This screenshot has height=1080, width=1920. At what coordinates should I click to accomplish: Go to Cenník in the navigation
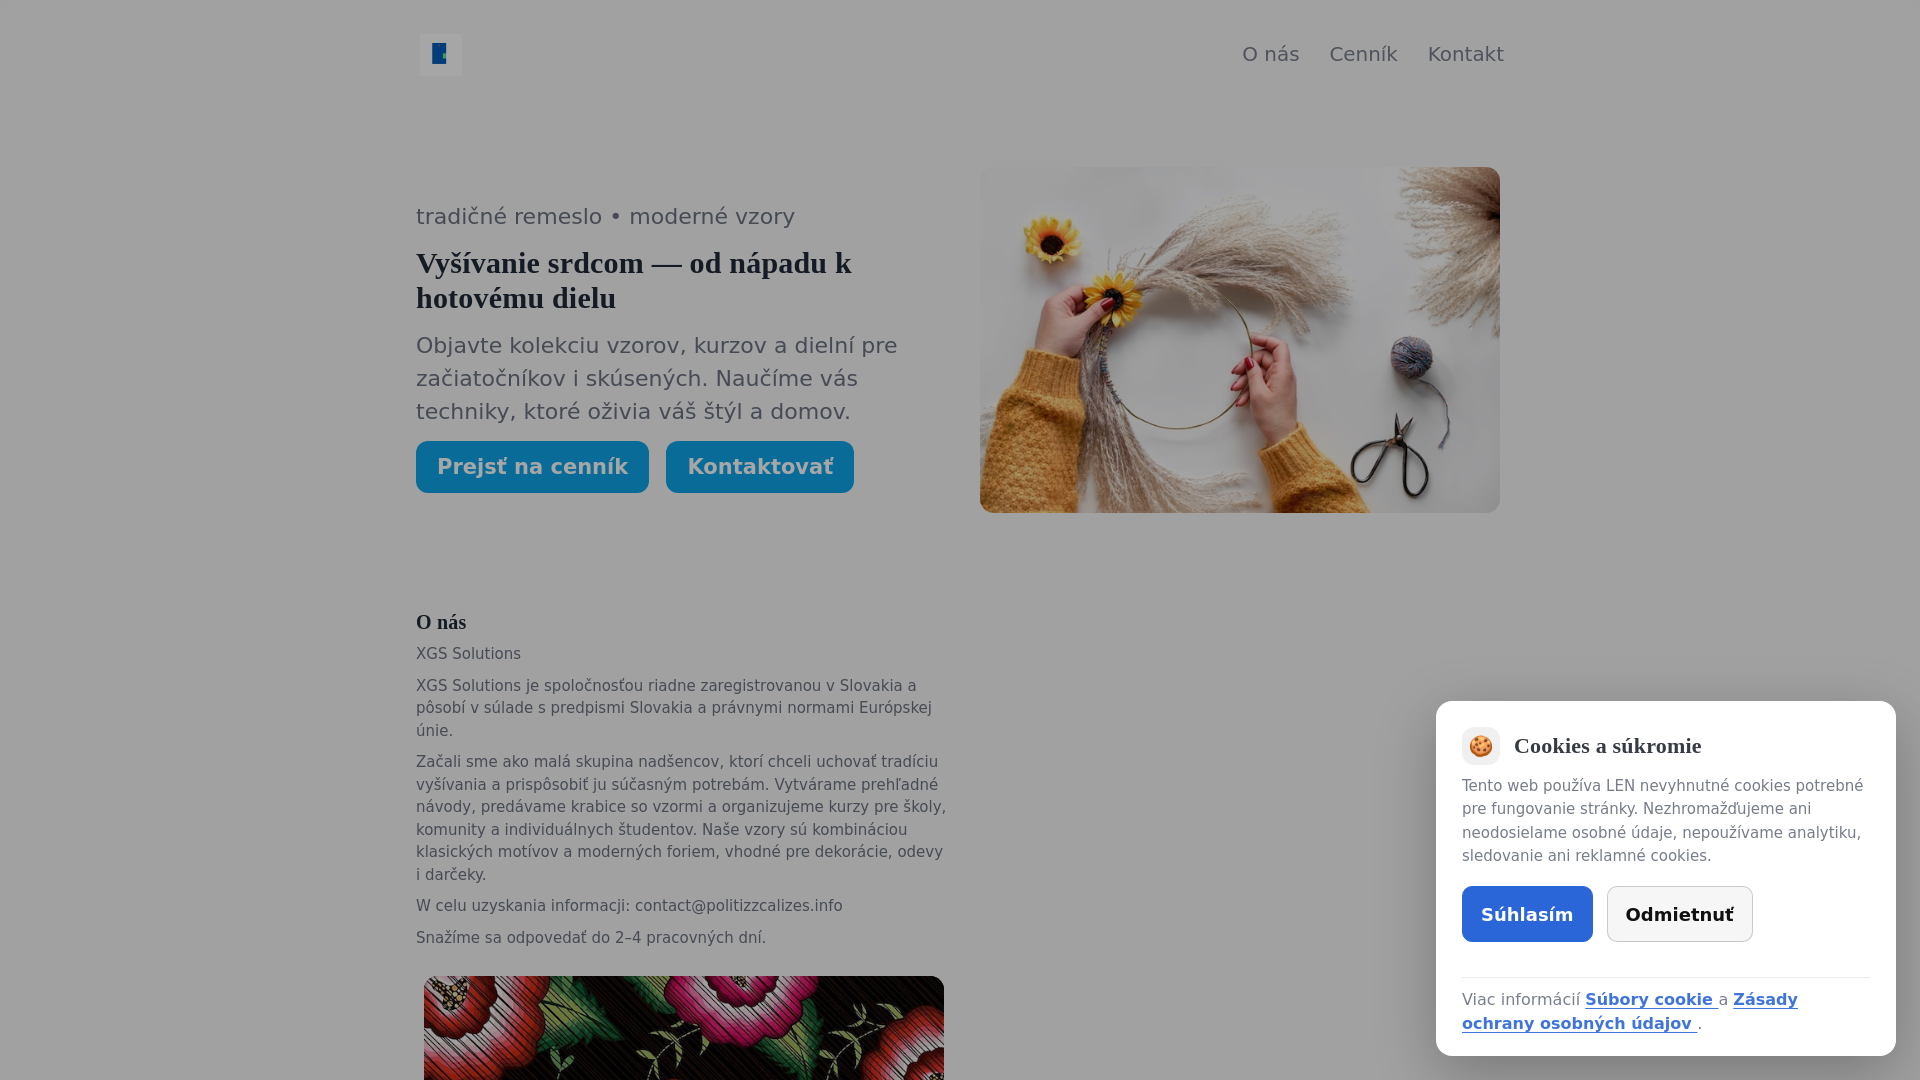(1363, 54)
